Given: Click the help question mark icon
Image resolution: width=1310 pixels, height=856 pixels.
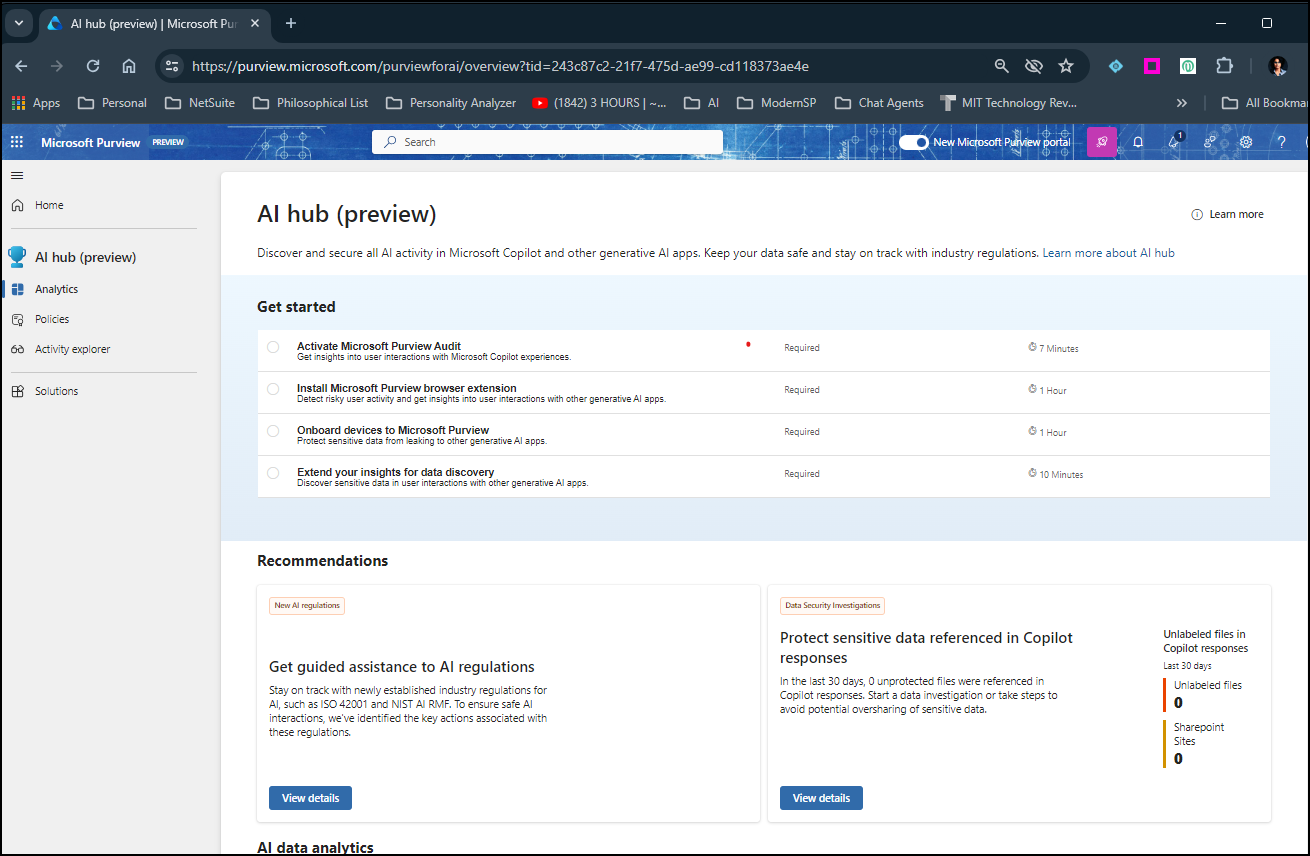Looking at the screenshot, I should coord(1281,142).
